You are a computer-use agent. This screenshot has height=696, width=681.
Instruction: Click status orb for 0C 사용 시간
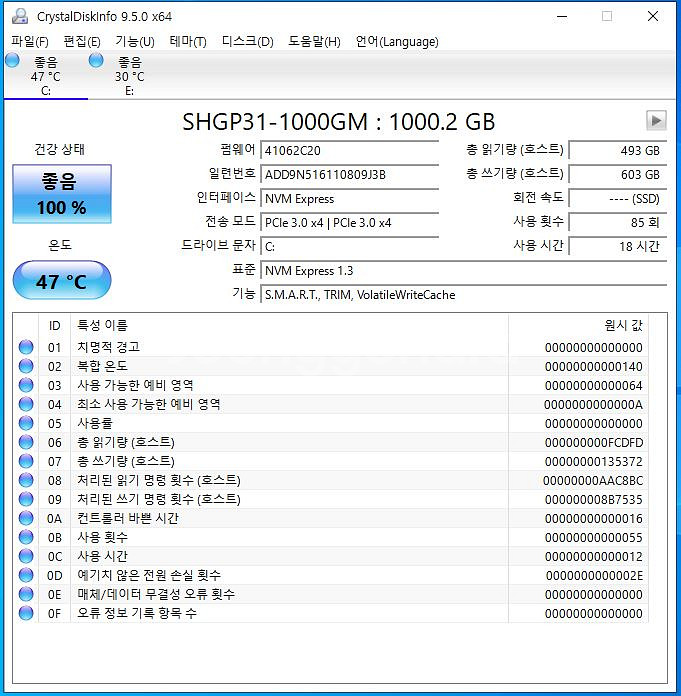[x=26, y=556]
